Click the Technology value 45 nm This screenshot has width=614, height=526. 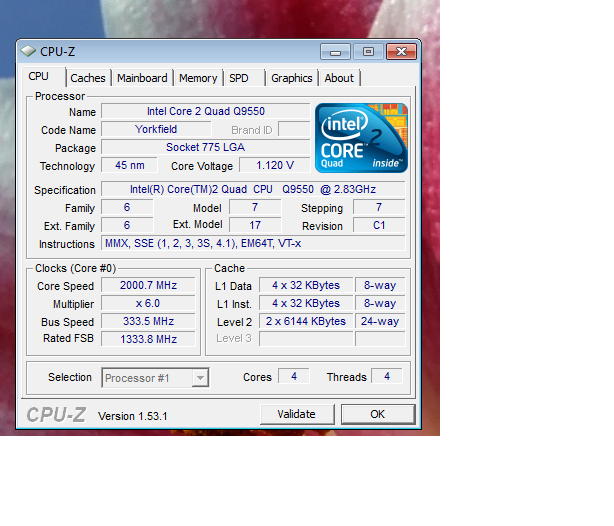click(130, 165)
